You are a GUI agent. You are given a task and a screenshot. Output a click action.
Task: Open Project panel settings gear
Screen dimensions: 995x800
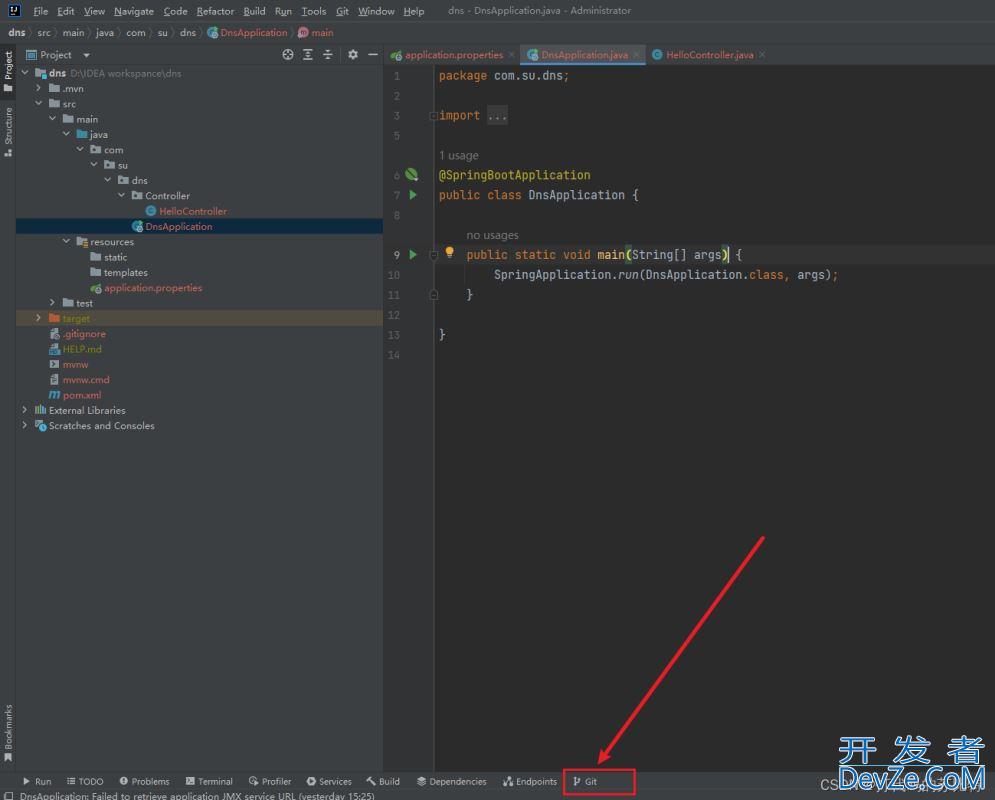tap(353, 55)
